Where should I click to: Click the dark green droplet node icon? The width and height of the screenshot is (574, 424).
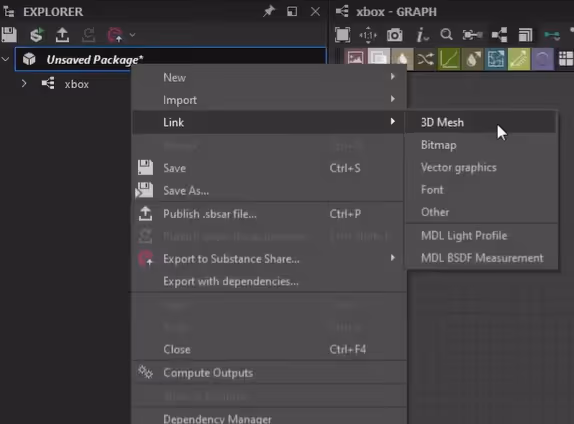tap(472, 59)
